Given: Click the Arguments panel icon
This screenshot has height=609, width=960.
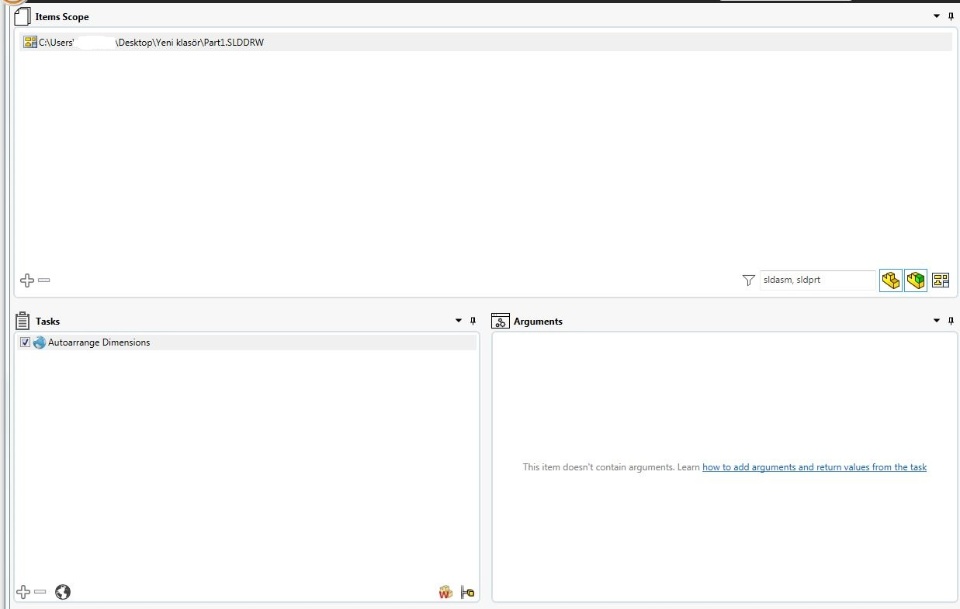Looking at the screenshot, I should pyautogui.click(x=500, y=321).
